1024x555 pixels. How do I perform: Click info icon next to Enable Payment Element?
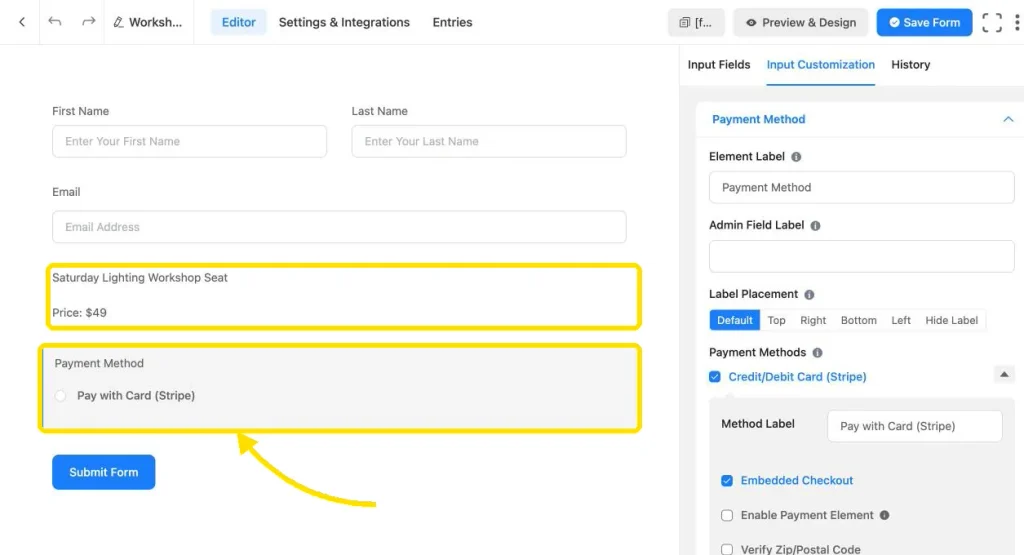[884, 515]
